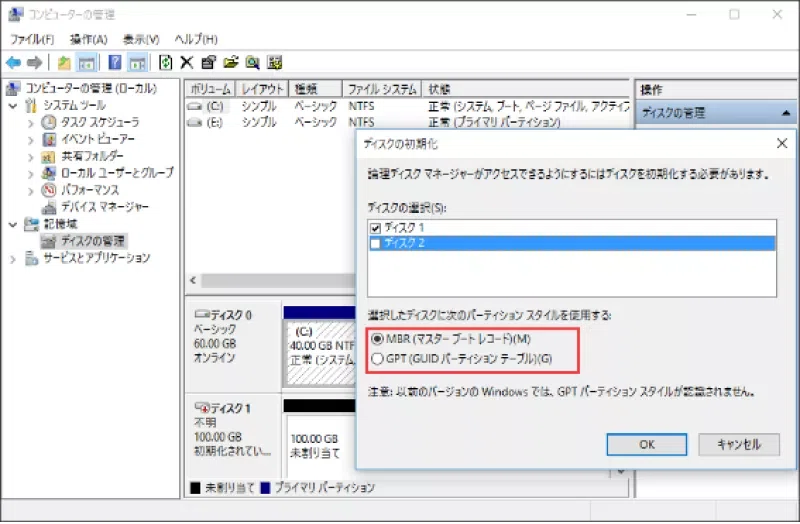Click the magnifier Explore toolbar icon
Screen dimensions: 800x524
(x=253, y=63)
